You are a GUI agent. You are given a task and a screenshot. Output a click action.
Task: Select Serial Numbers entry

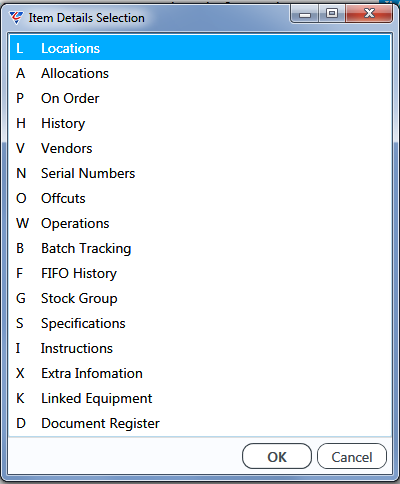200,173
